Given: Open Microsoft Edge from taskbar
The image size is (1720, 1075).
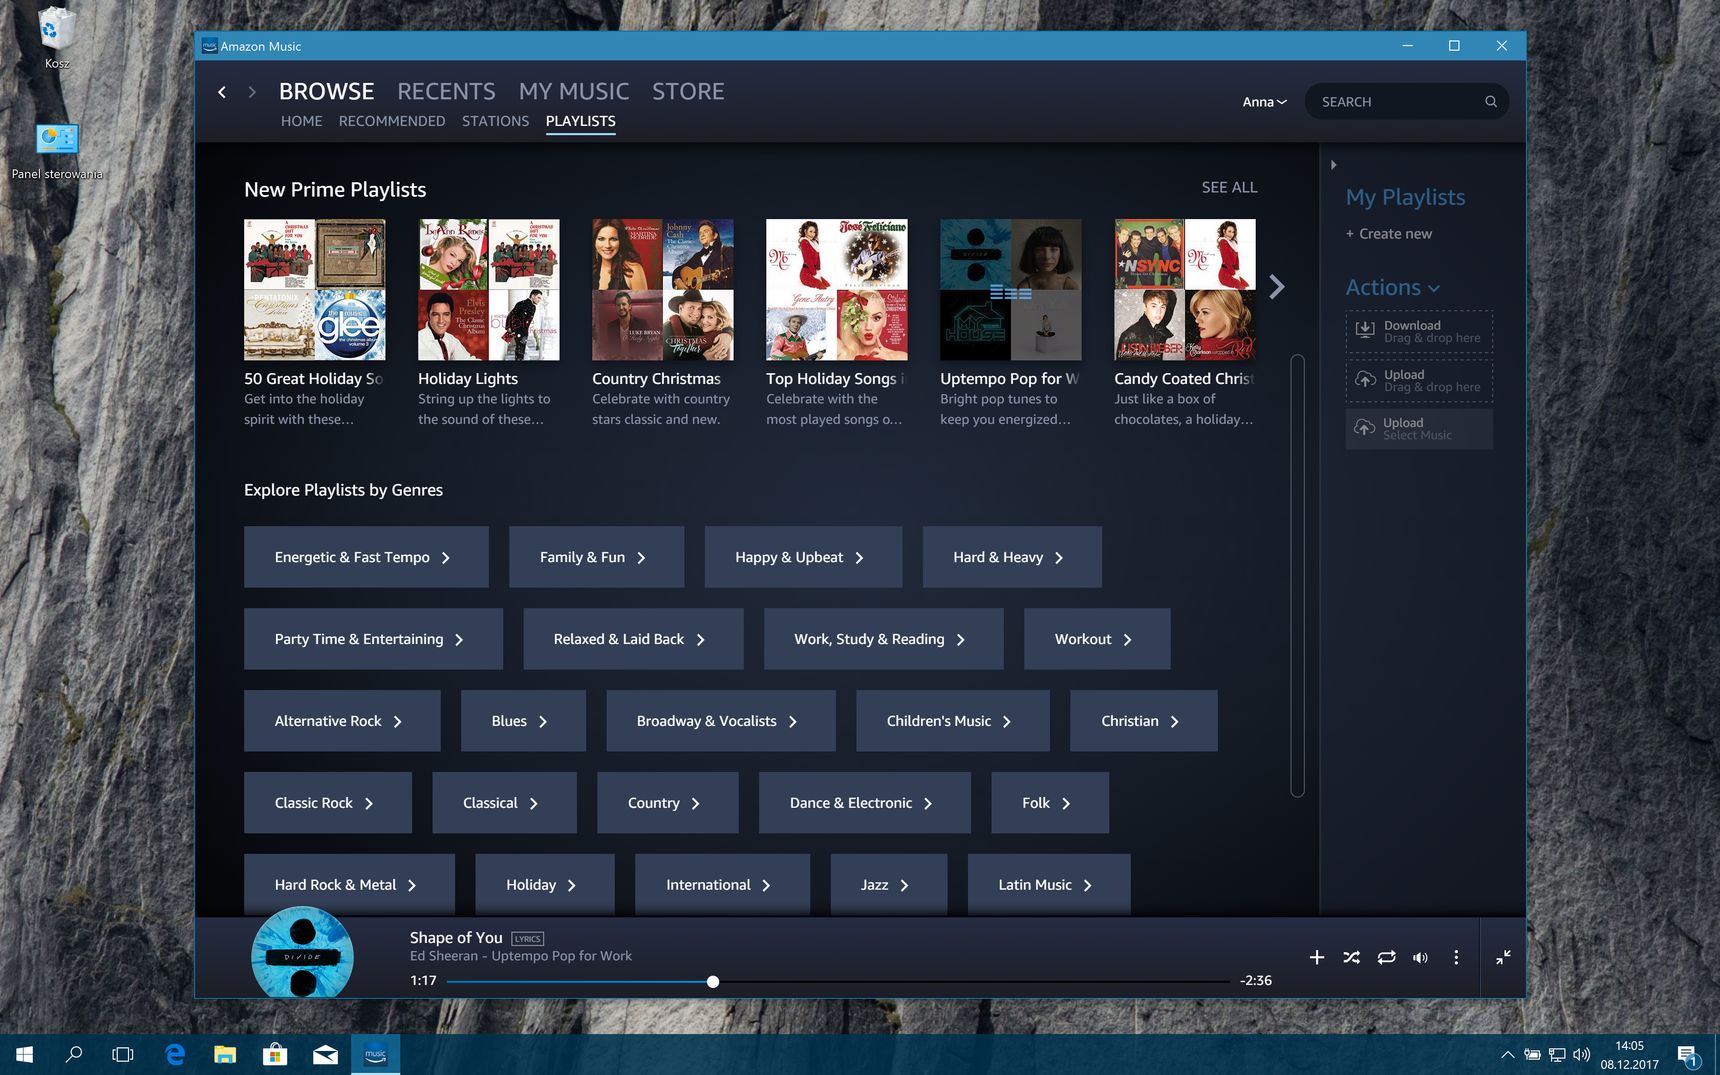Looking at the screenshot, I should (x=175, y=1054).
